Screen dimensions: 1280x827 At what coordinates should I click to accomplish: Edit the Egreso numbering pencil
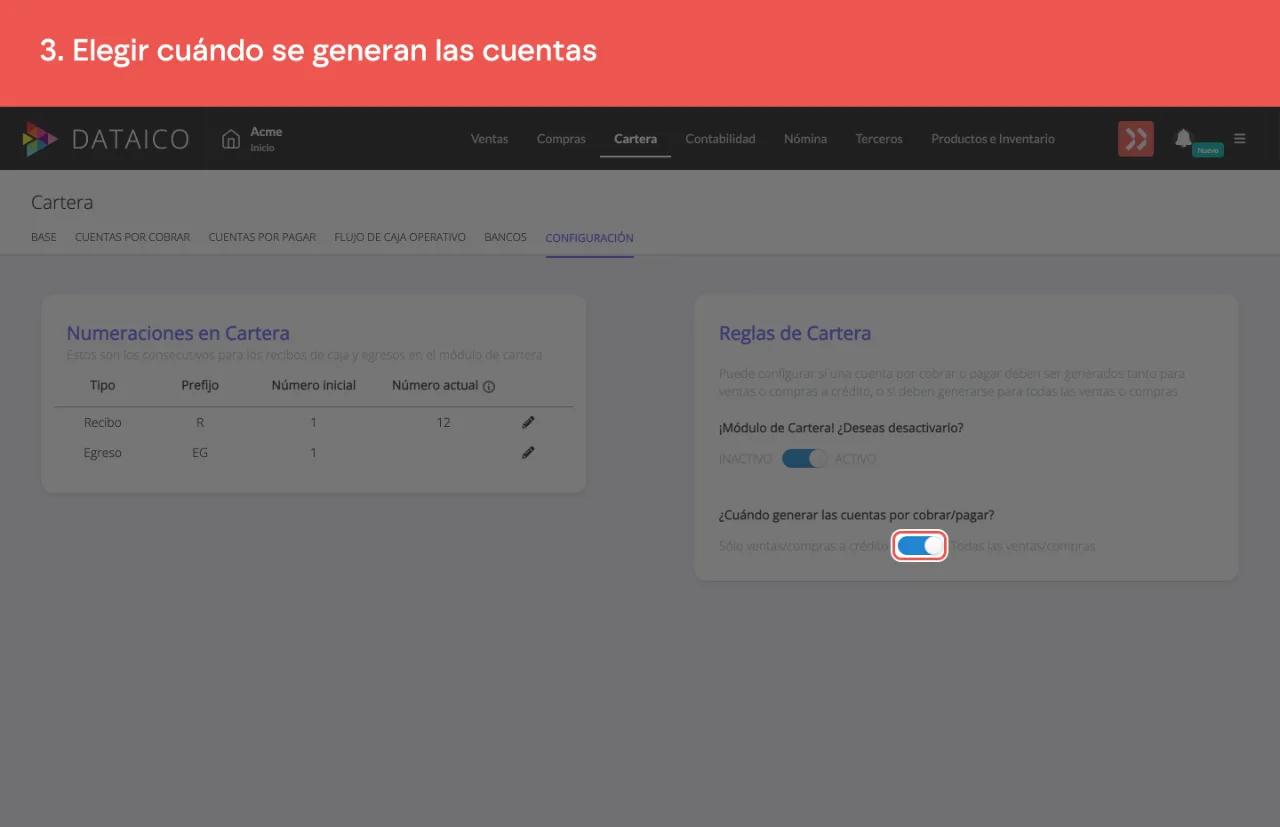[x=528, y=452]
